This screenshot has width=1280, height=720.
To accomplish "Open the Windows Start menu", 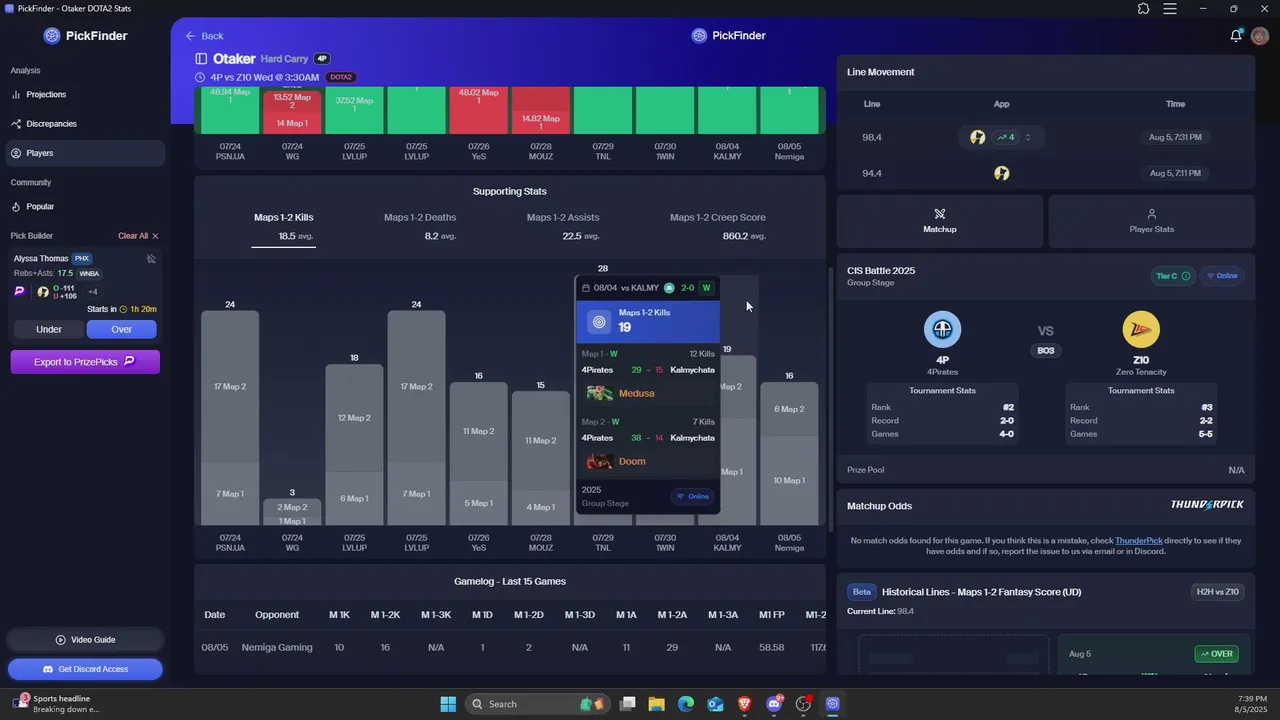I will [448, 704].
